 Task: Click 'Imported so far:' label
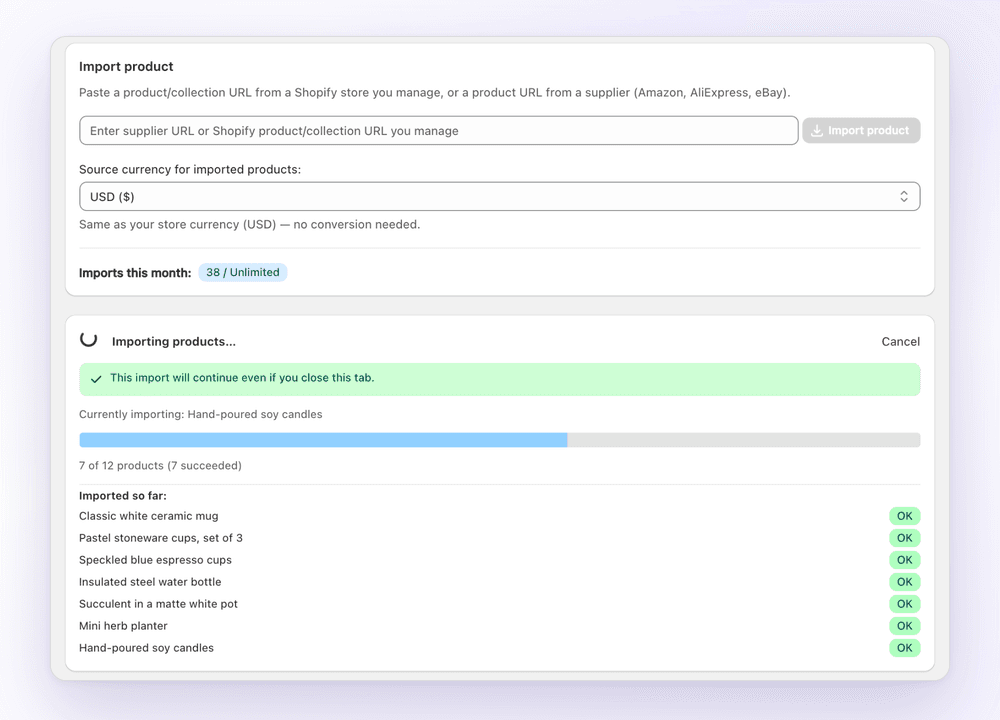122,496
